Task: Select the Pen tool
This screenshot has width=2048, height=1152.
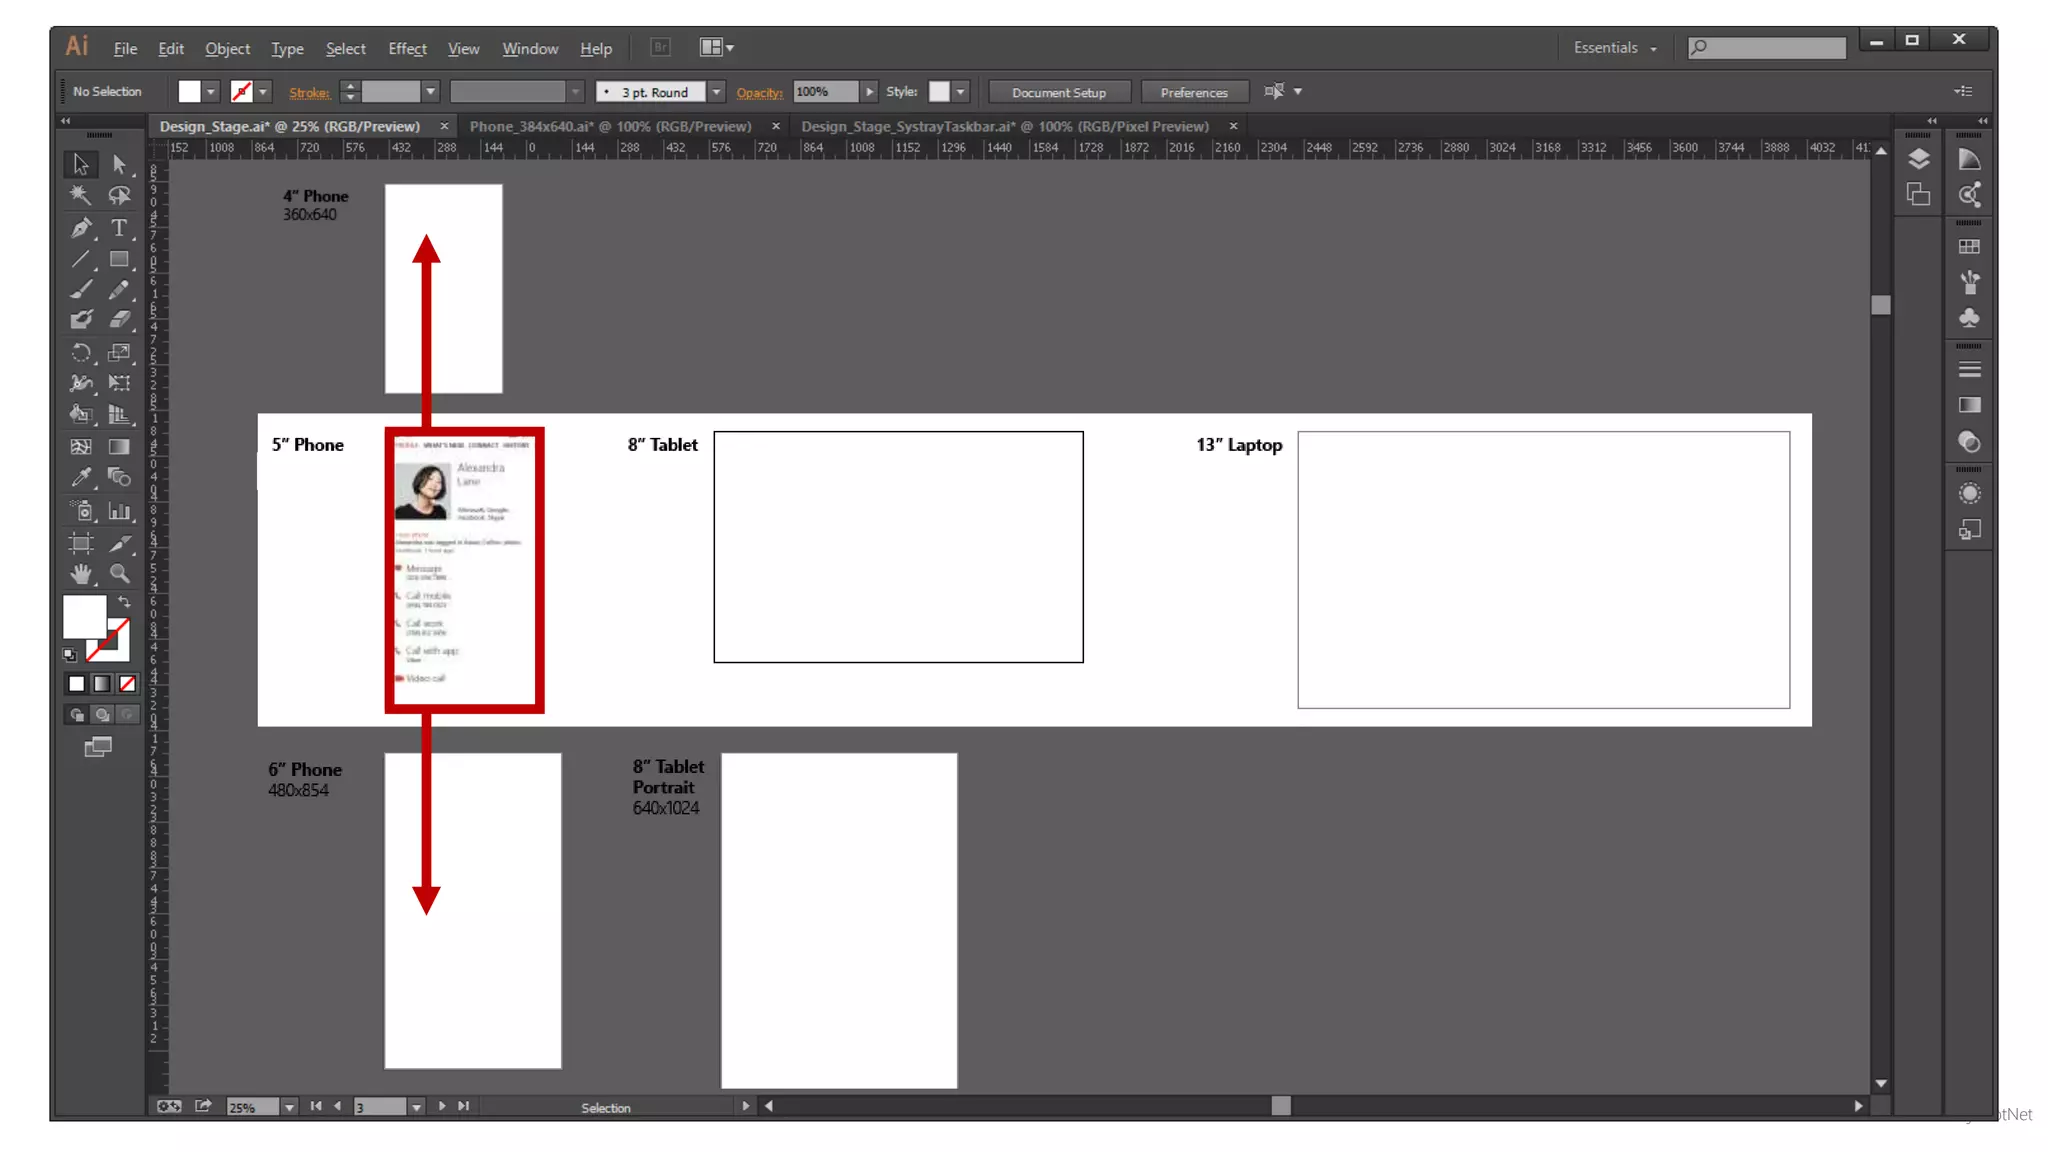Action: (81, 228)
